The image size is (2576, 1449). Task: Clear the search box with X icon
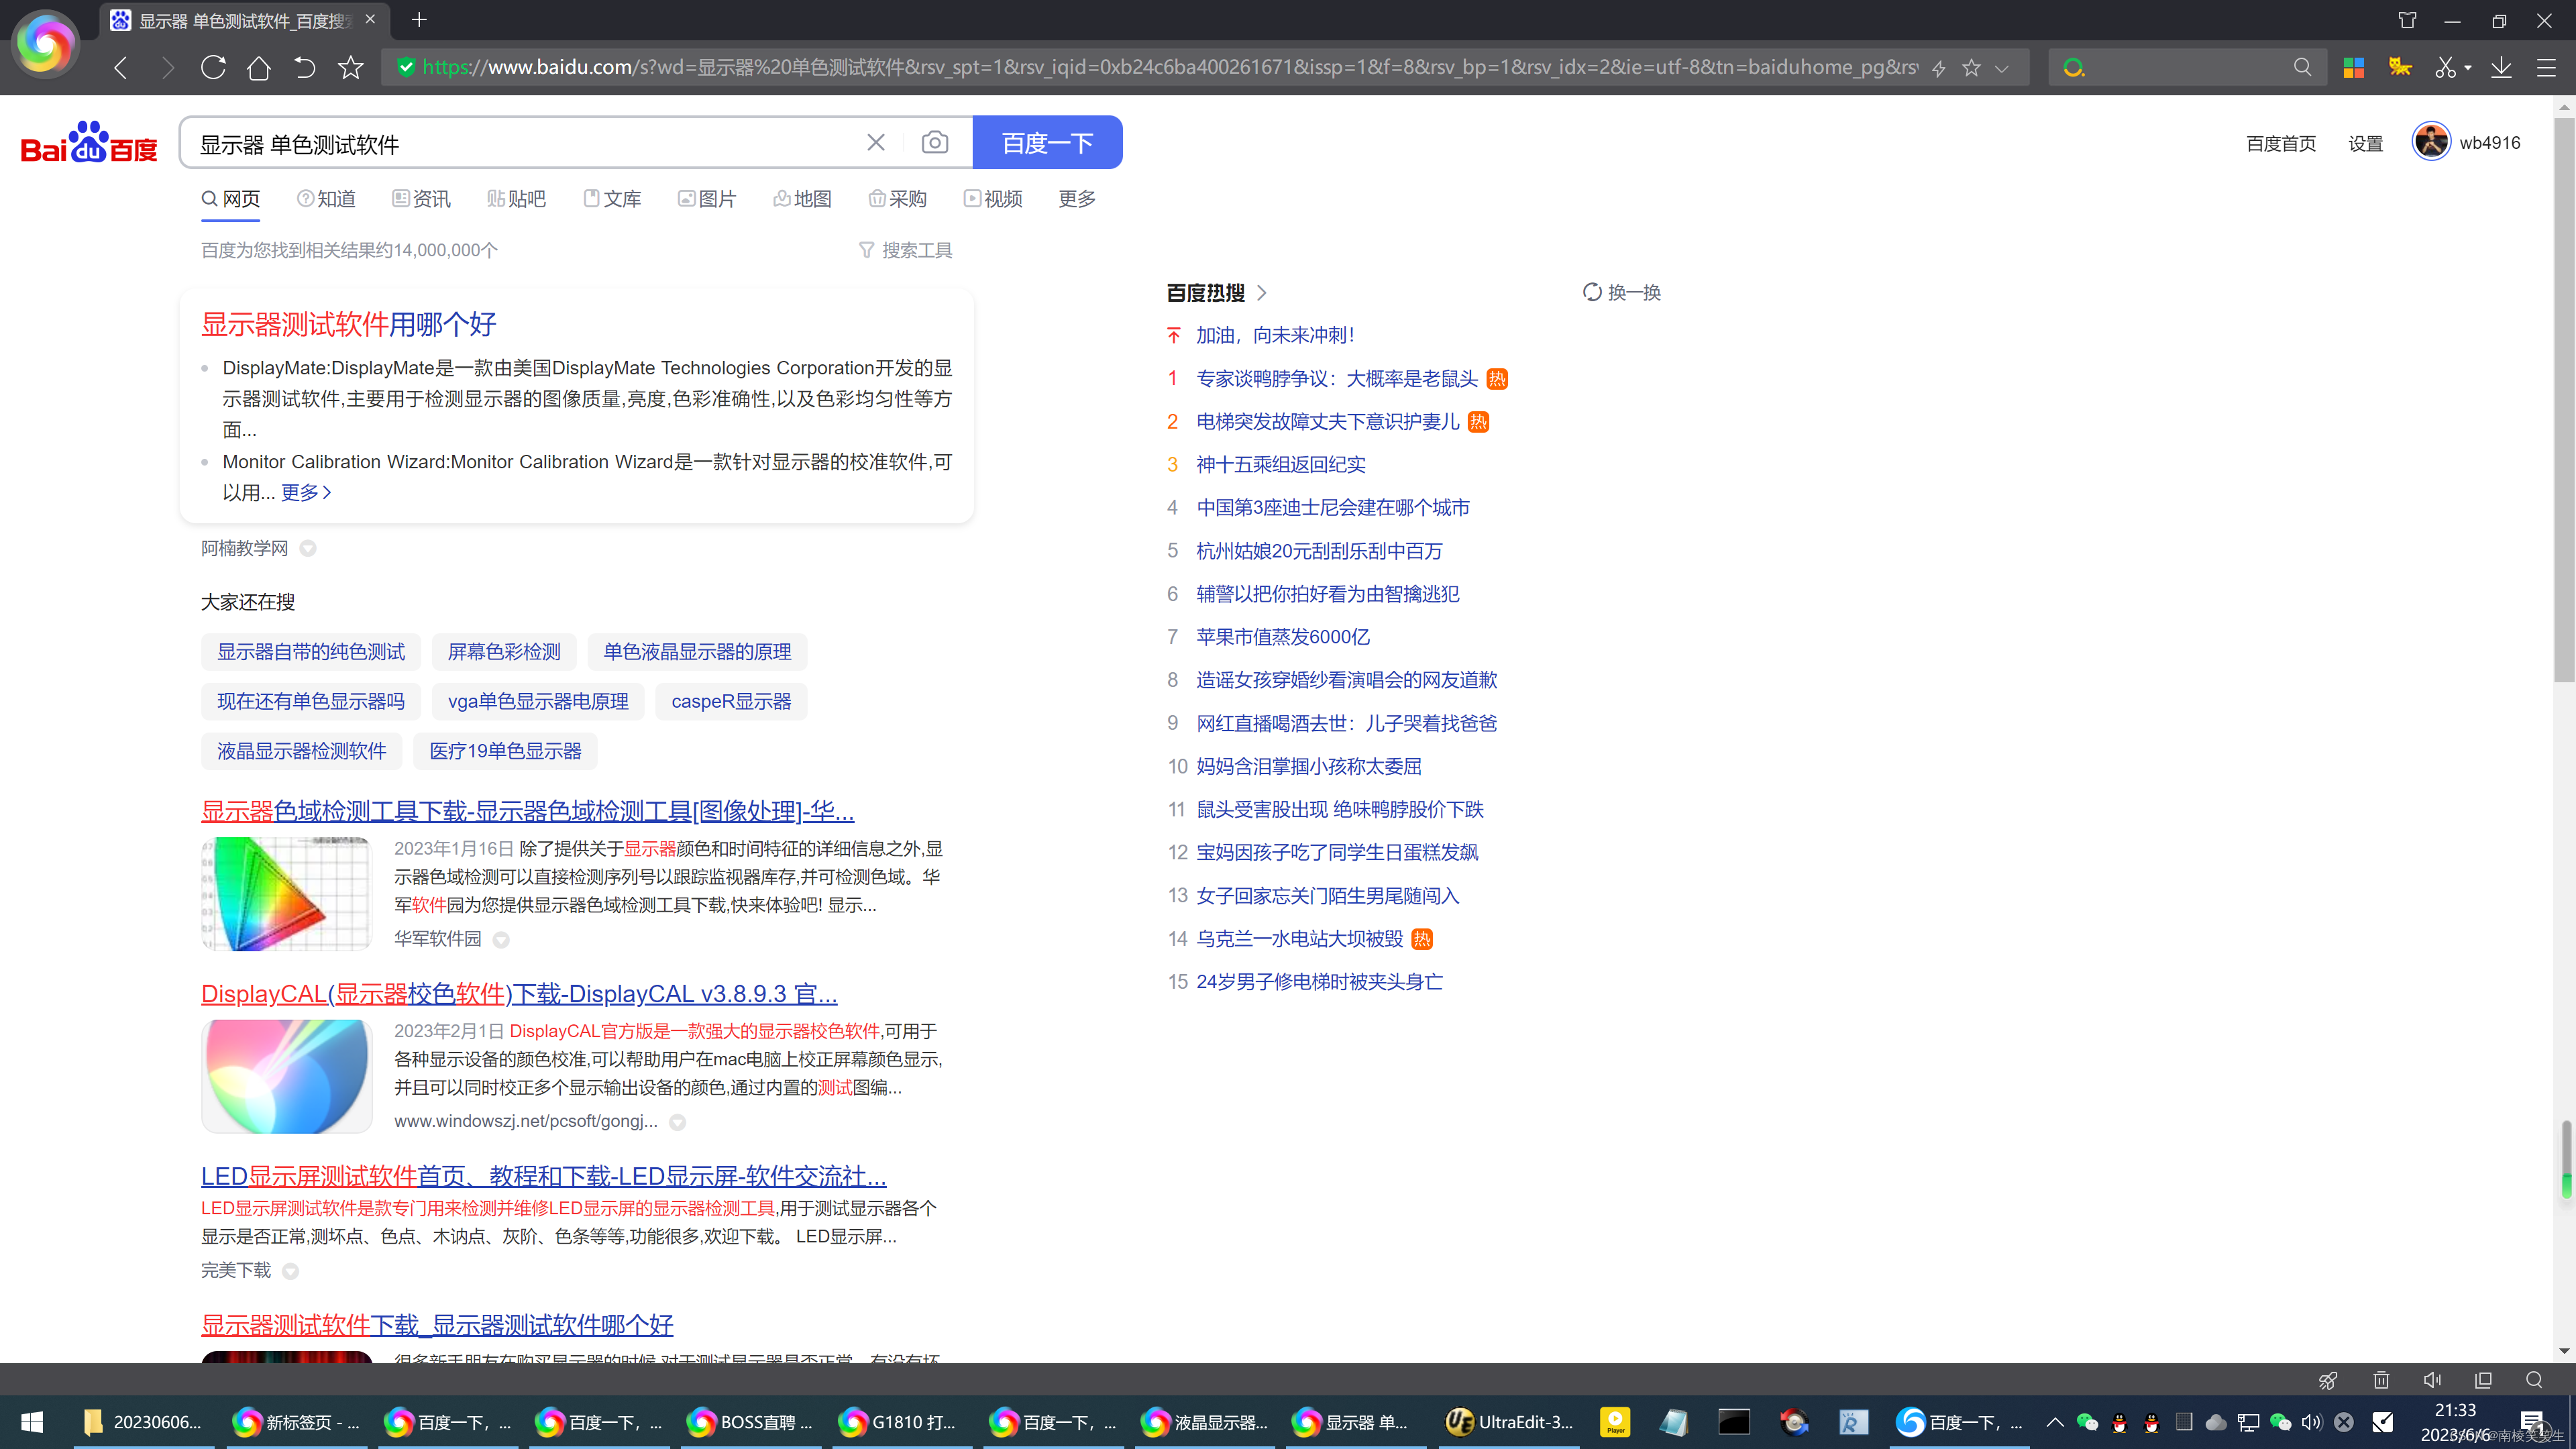point(875,143)
